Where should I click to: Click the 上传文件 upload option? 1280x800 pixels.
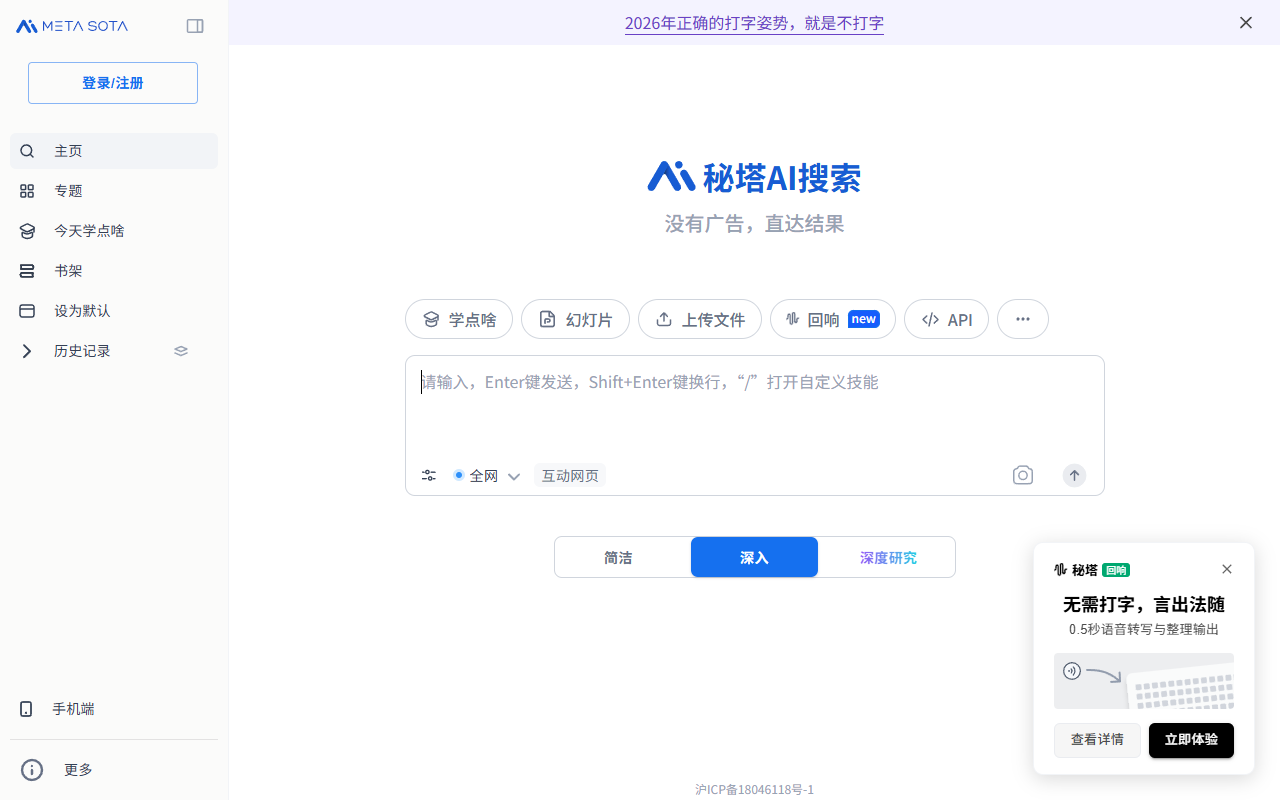699,319
